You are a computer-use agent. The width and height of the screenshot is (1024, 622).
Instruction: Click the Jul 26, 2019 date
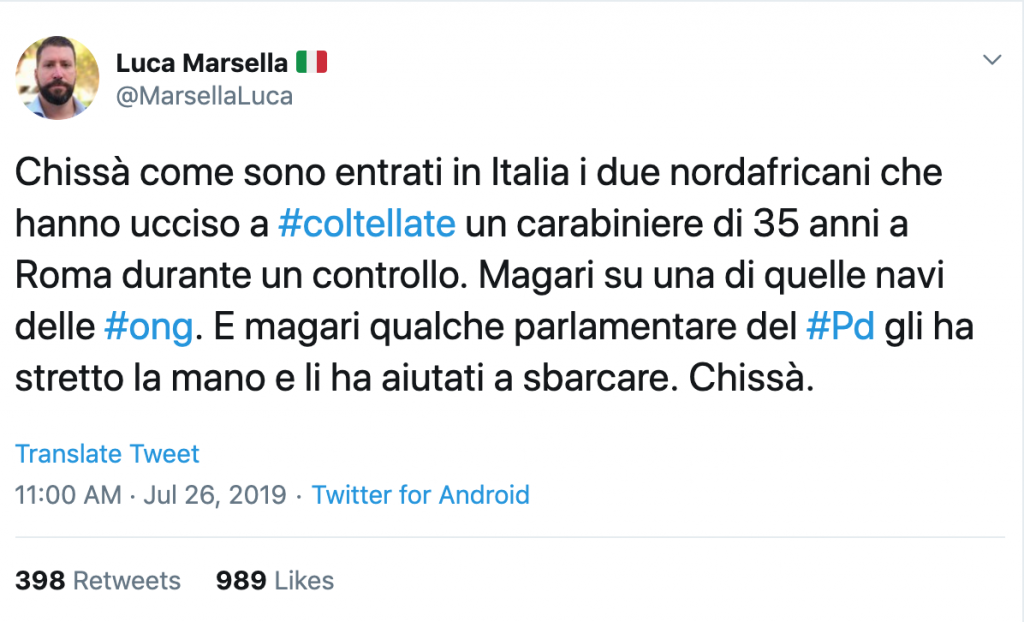214,494
